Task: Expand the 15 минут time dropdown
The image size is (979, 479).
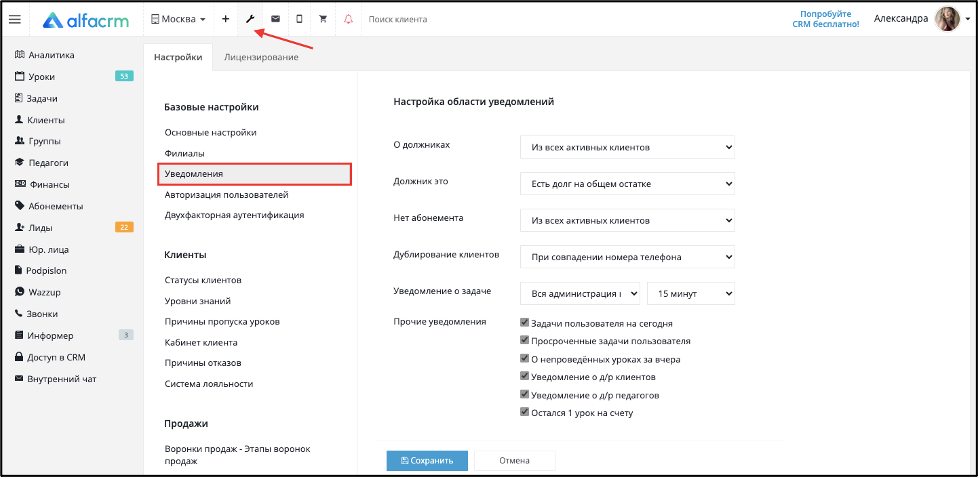Action: (691, 294)
